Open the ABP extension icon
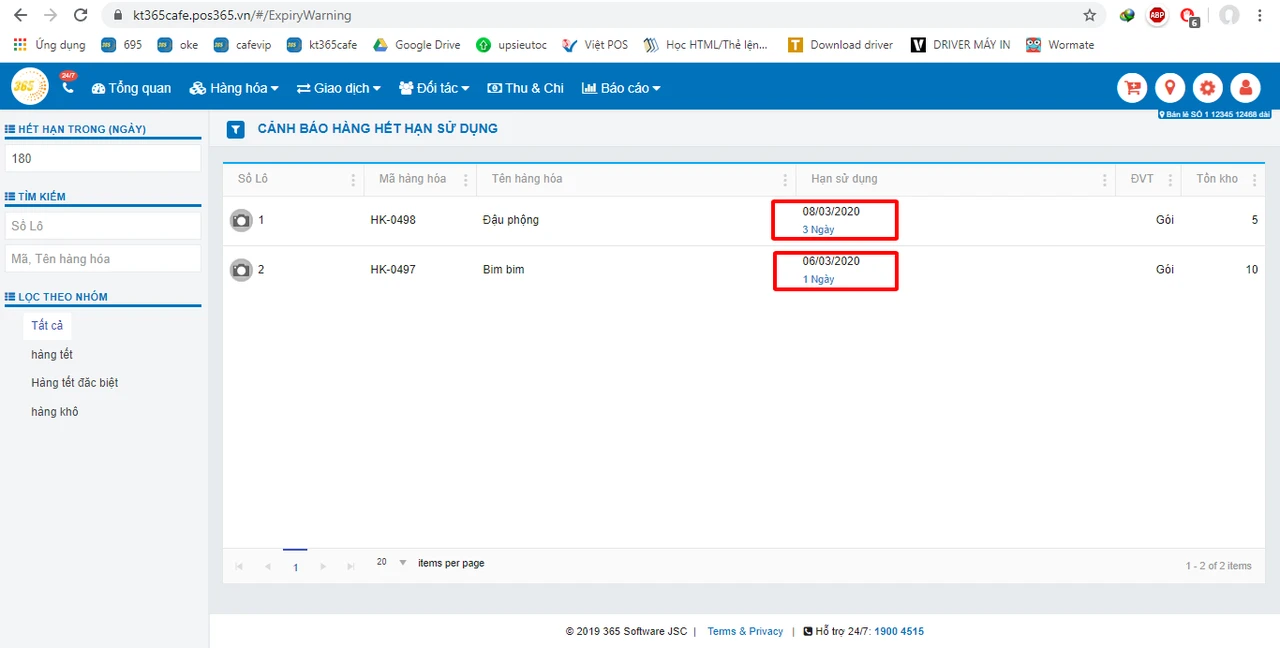The width and height of the screenshot is (1280, 648). tap(1157, 15)
